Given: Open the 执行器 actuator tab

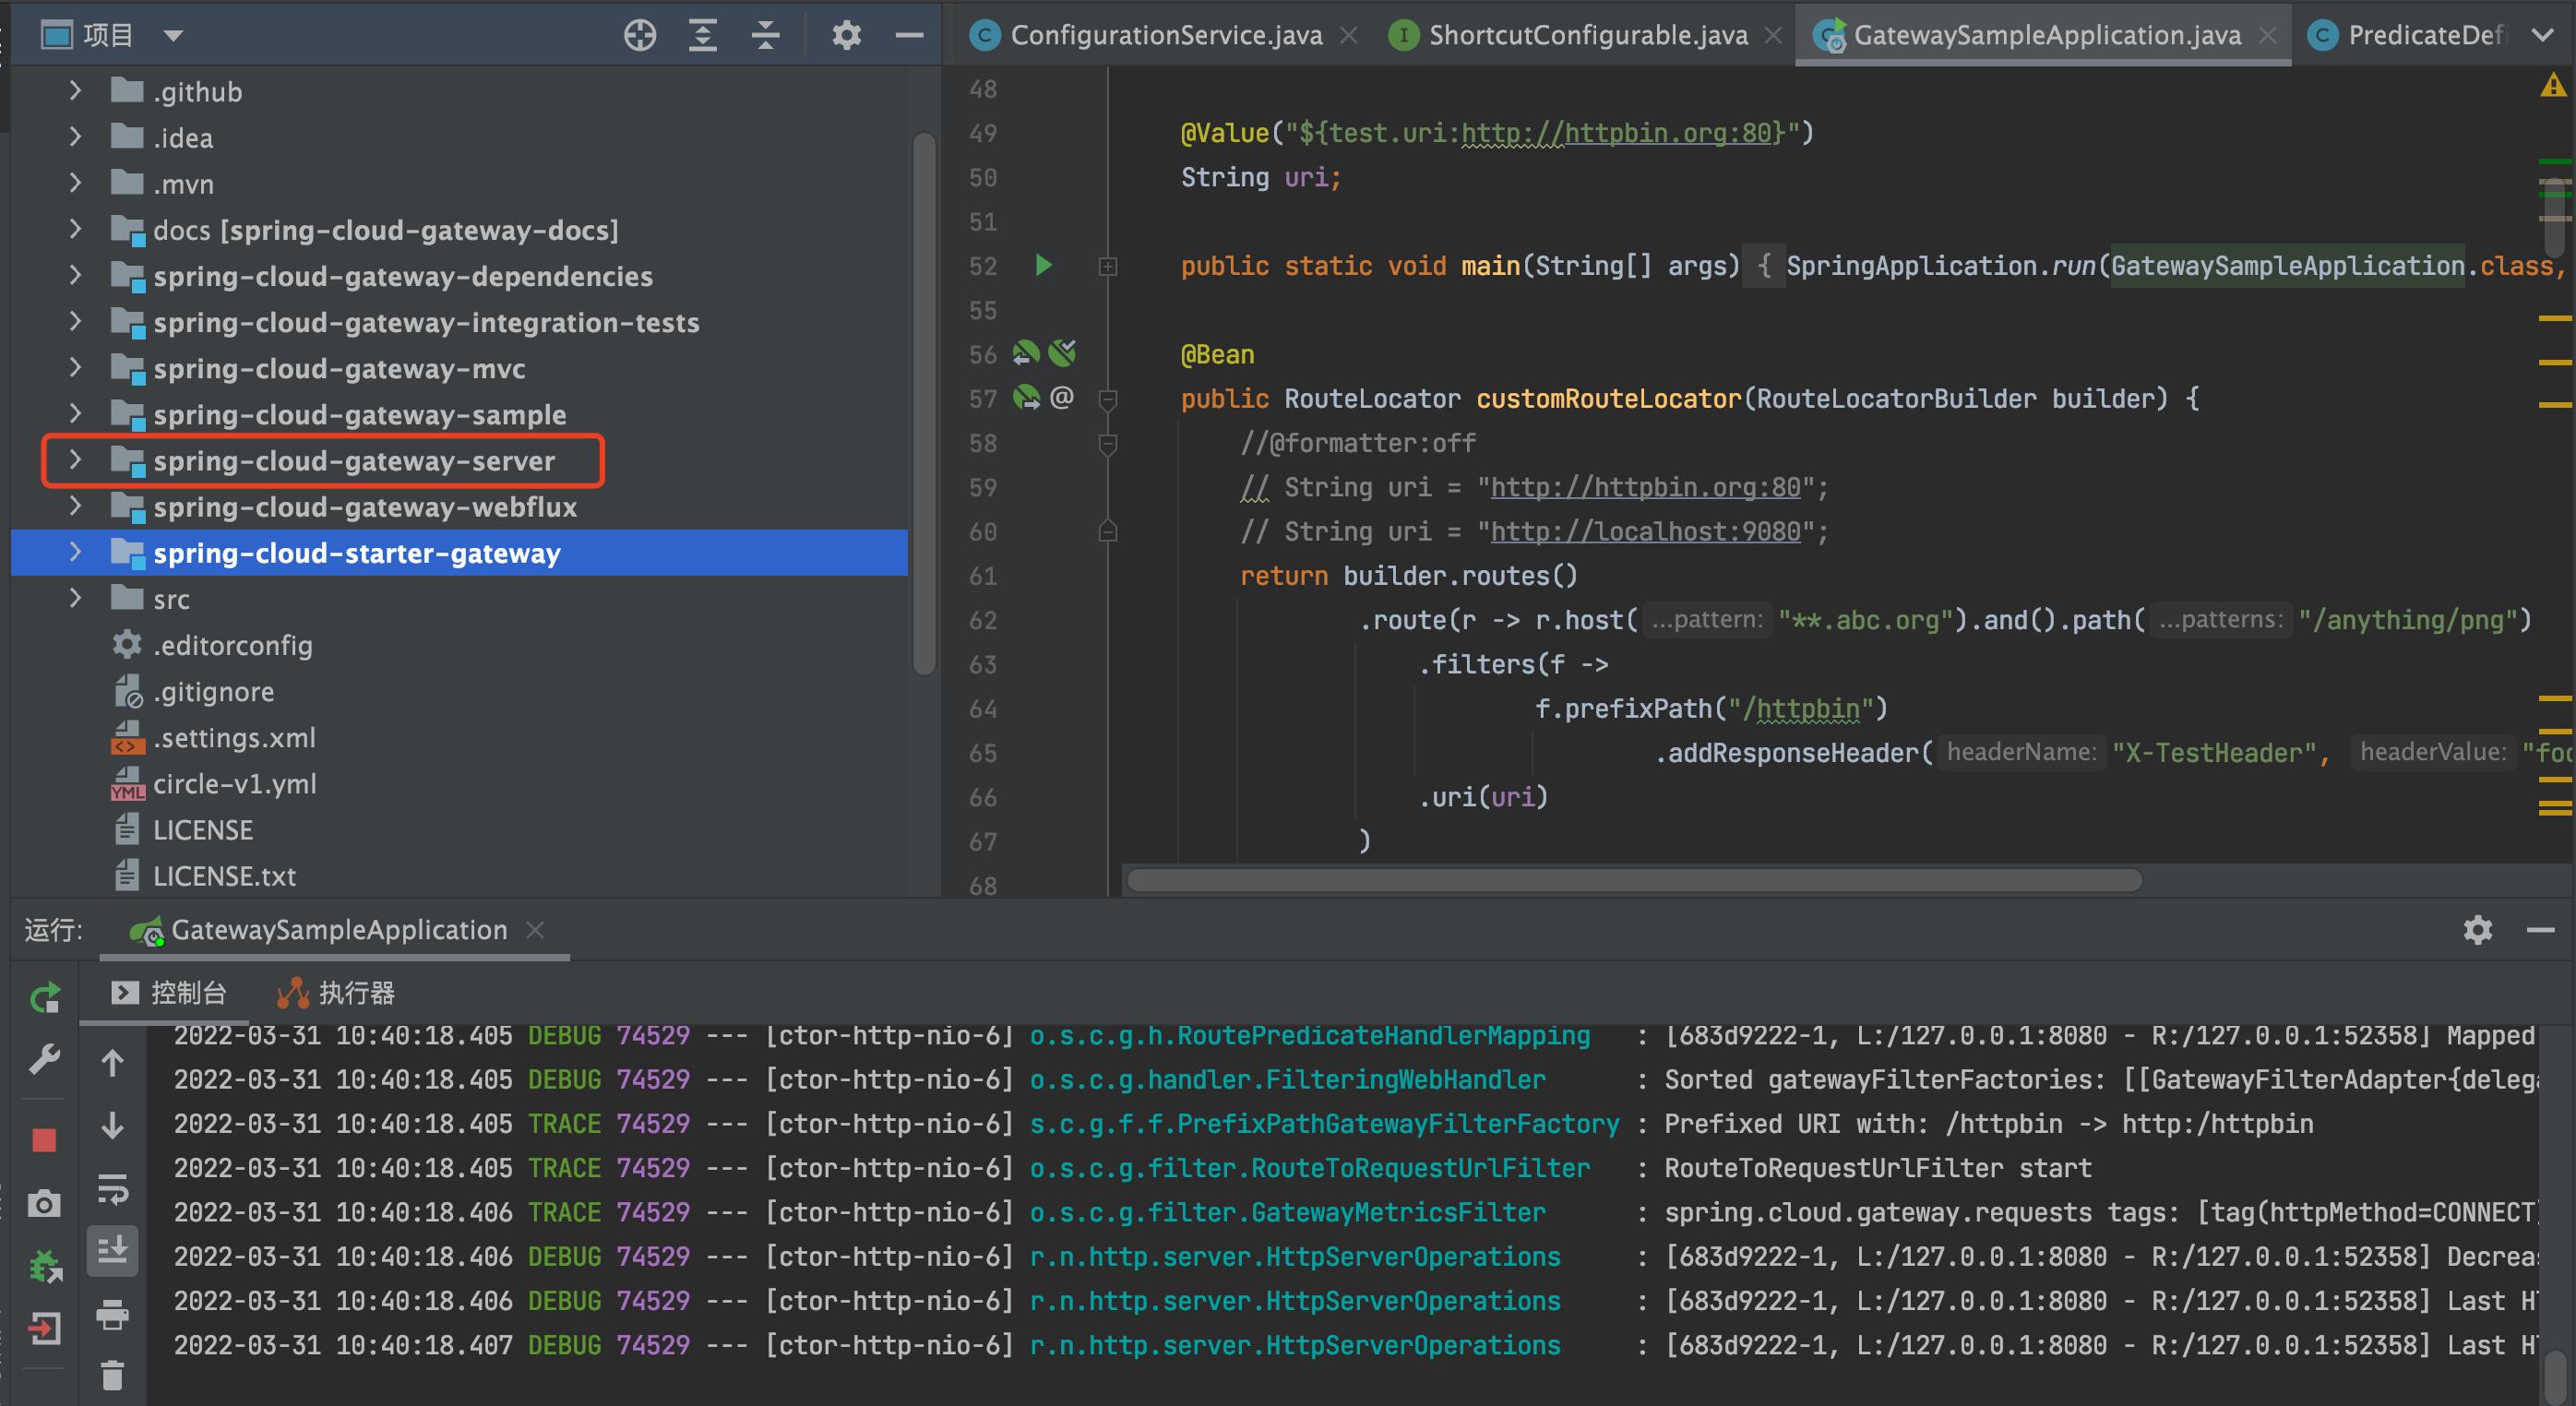Looking at the screenshot, I should [x=336, y=992].
